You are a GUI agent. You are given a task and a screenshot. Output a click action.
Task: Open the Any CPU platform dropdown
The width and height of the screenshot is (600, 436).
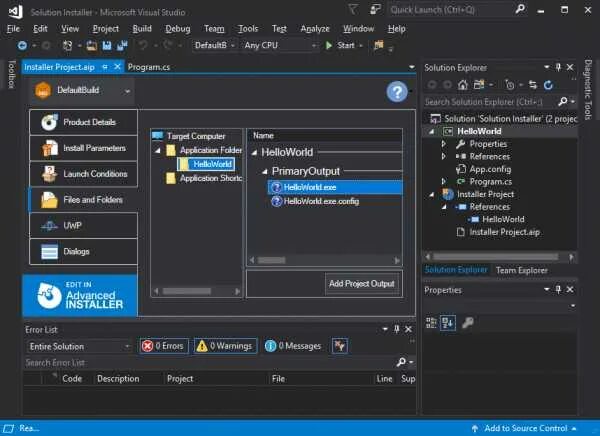(x=280, y=45)
